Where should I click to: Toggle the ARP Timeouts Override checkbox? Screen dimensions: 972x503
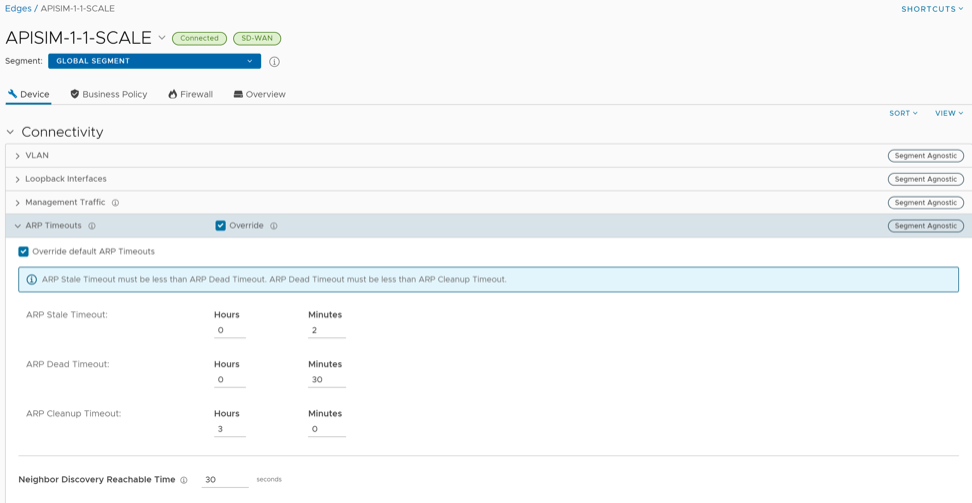[x=221, y=226]
